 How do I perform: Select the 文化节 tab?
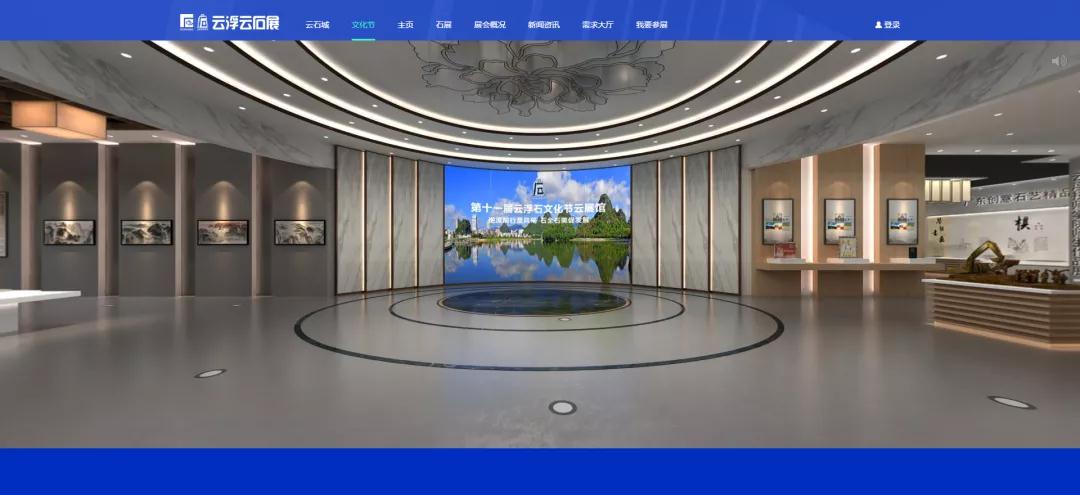click(363, 25)
